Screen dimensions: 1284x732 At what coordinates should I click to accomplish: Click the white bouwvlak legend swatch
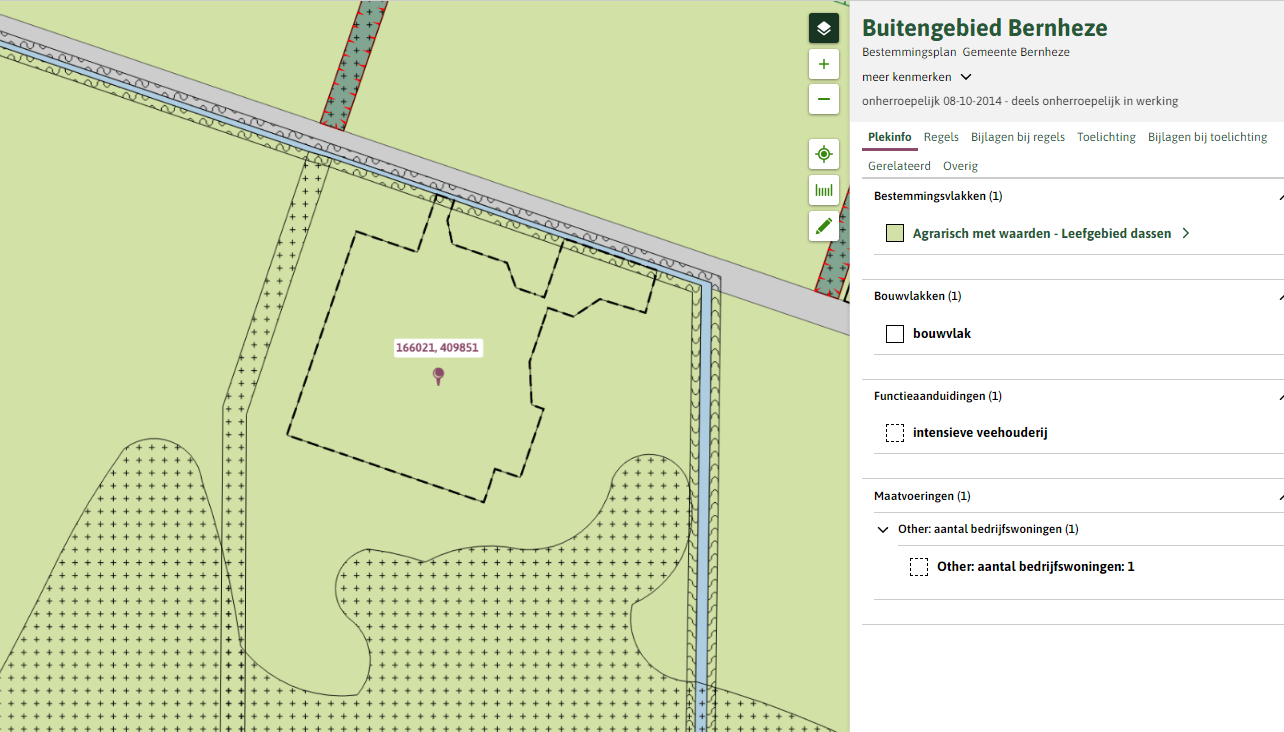895,334
